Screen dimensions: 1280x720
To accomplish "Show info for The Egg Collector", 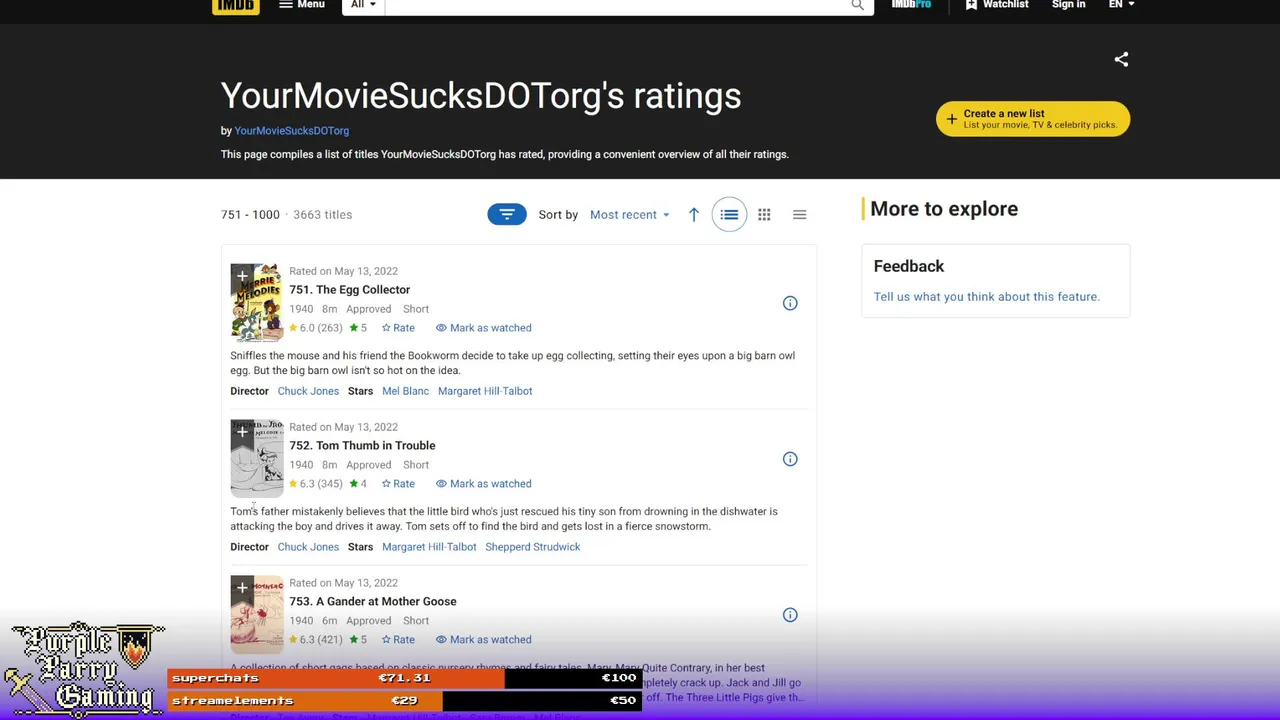I will (x=790, y=303).
